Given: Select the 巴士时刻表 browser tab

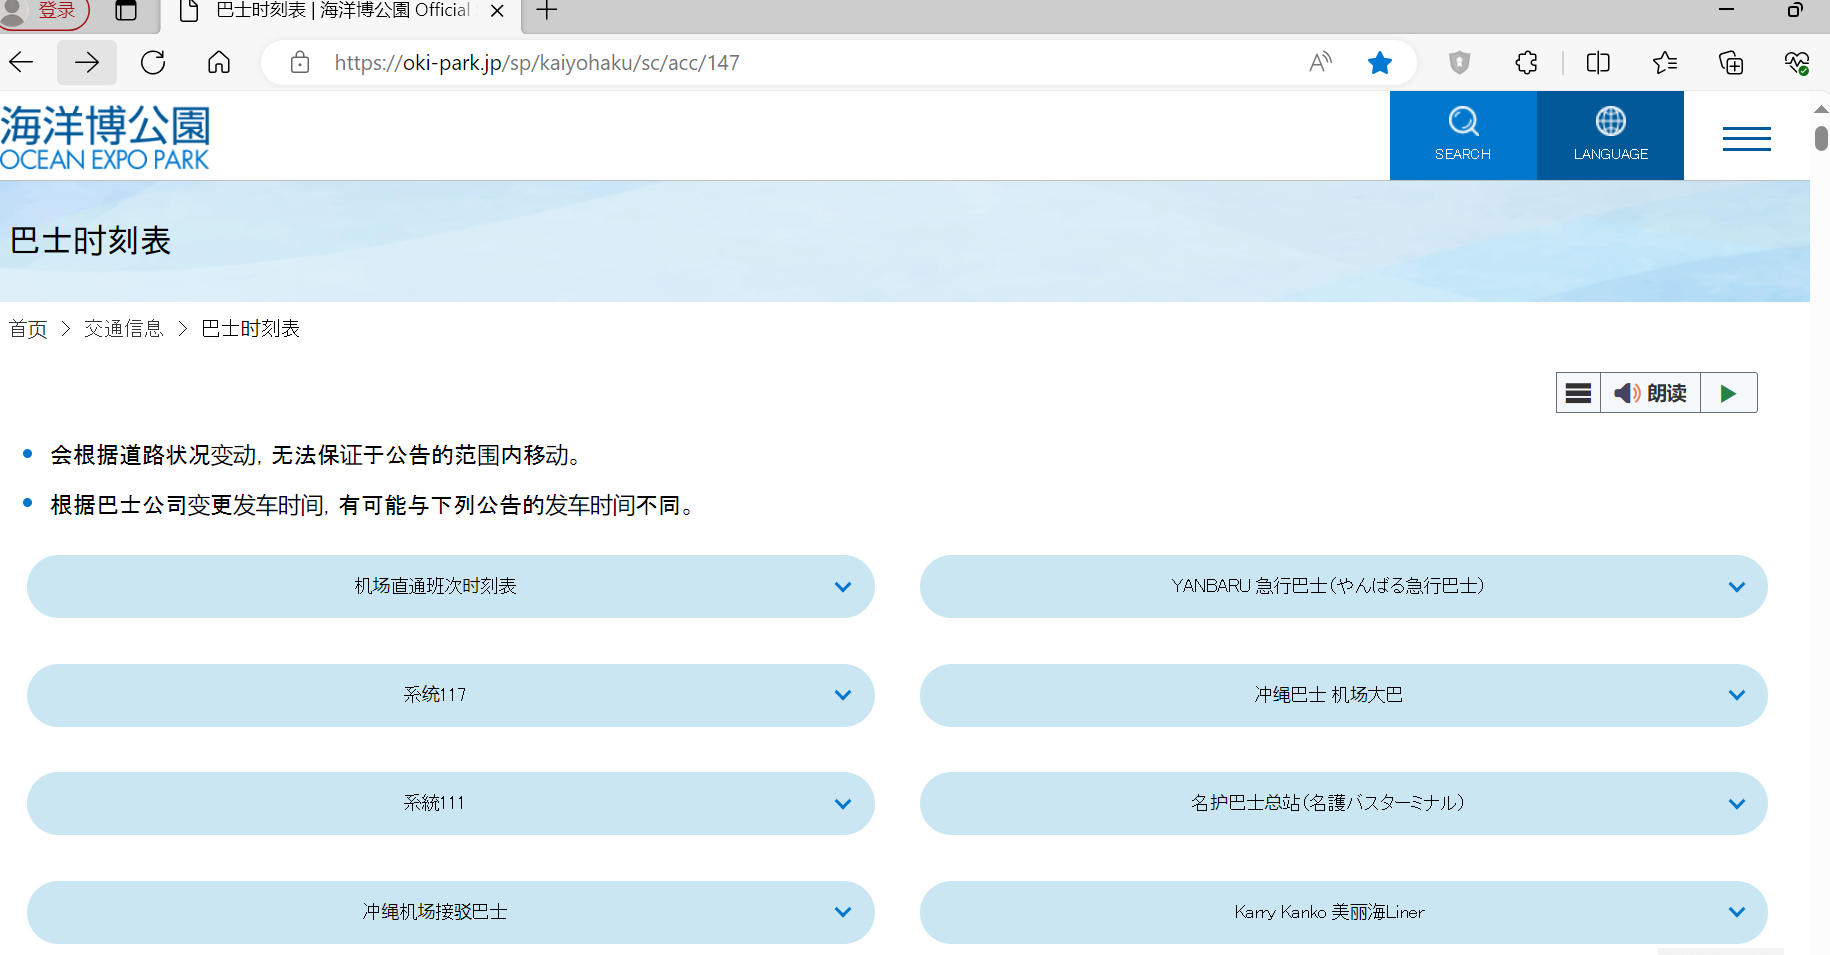Looking at the screenshot, I should [343, 11].
